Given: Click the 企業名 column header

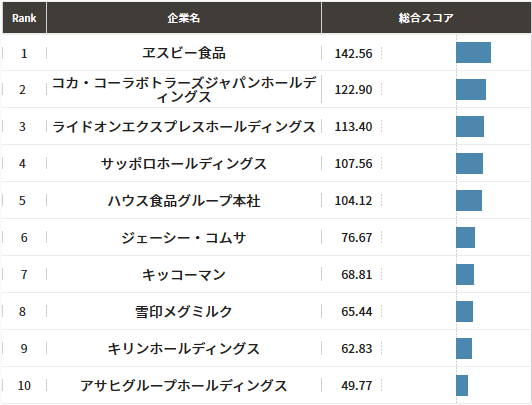Looking at the screenshot, I should [x=184, y=18].
